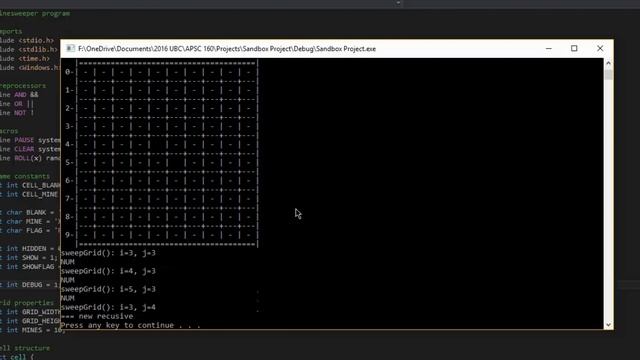Click the console application icon in title bar
This screenshot has height=360, width=640.
(x=70, y=49)
